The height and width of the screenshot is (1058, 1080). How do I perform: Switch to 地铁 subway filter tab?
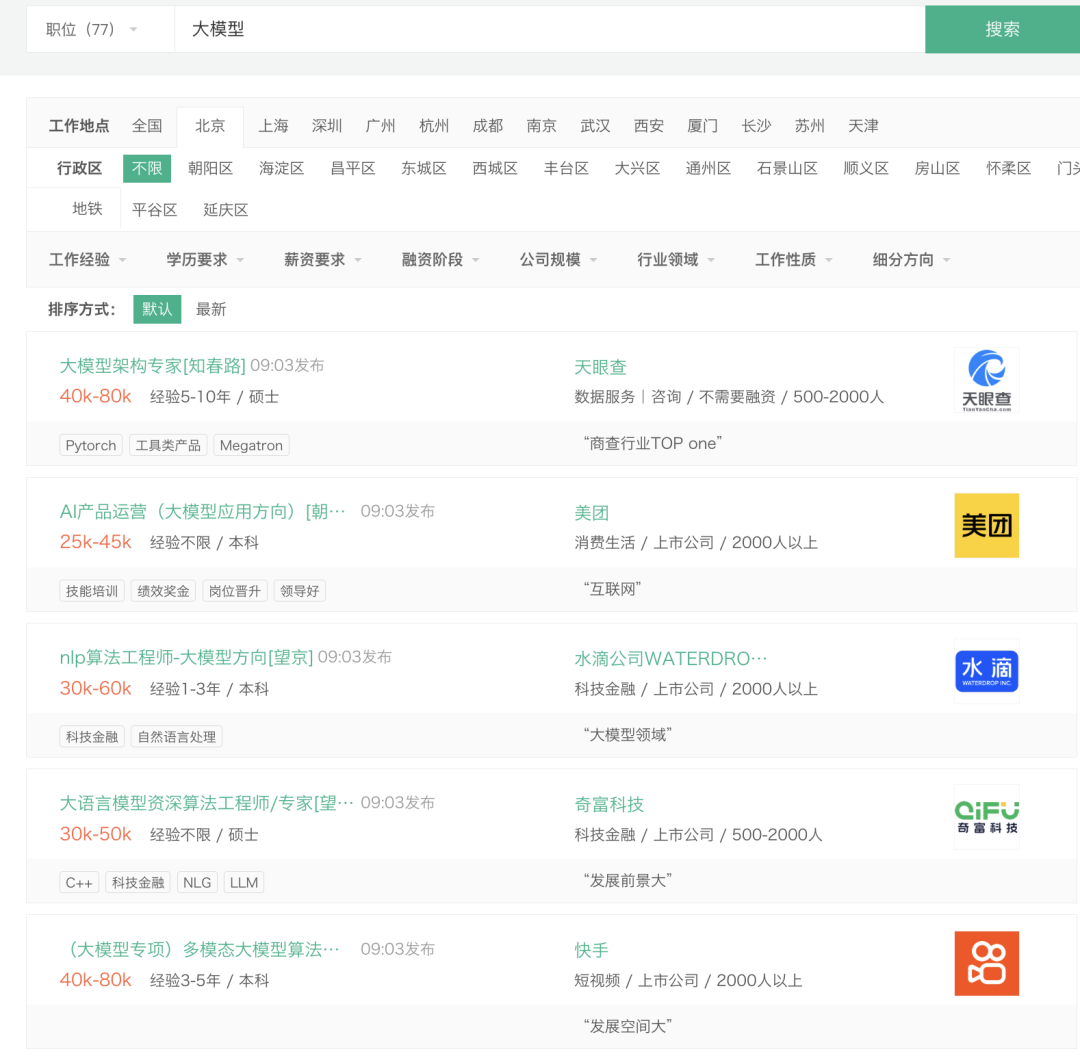point(87,209)
